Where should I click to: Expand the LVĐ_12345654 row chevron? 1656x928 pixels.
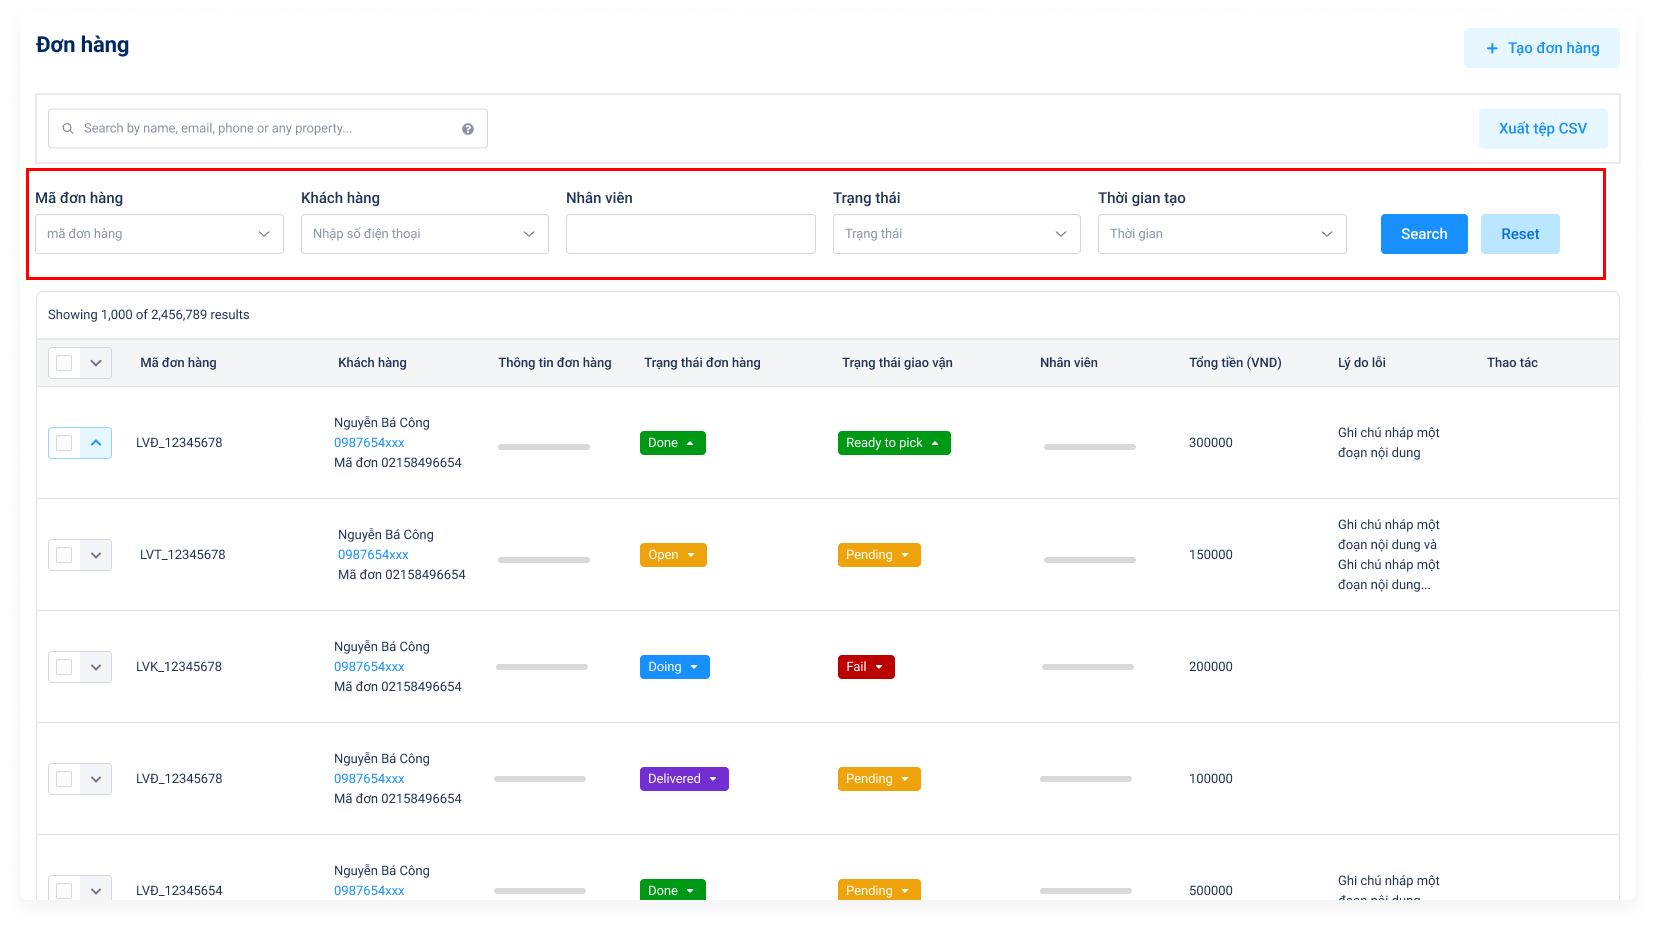[96, 890]
